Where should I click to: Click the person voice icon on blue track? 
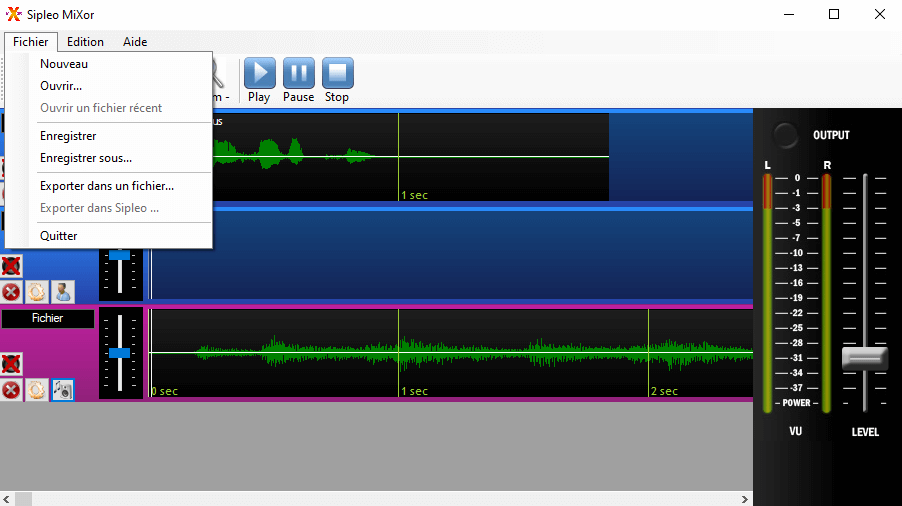tap(63, 292)
